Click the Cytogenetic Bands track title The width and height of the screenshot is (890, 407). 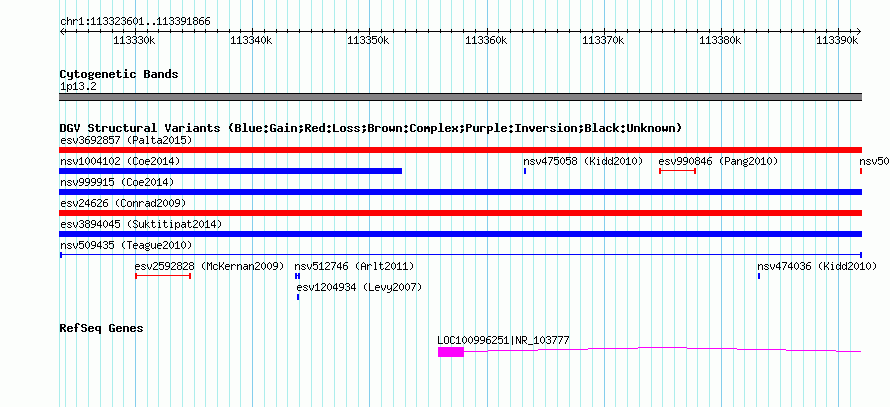click(119, 74)
